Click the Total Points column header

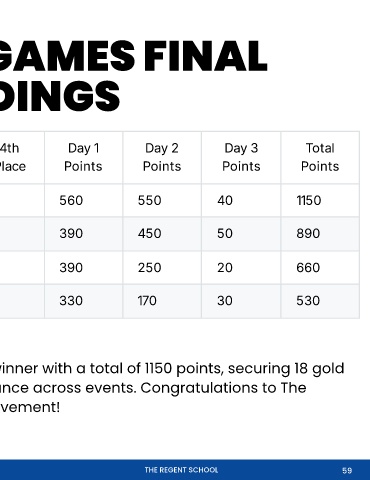point(320,157)
